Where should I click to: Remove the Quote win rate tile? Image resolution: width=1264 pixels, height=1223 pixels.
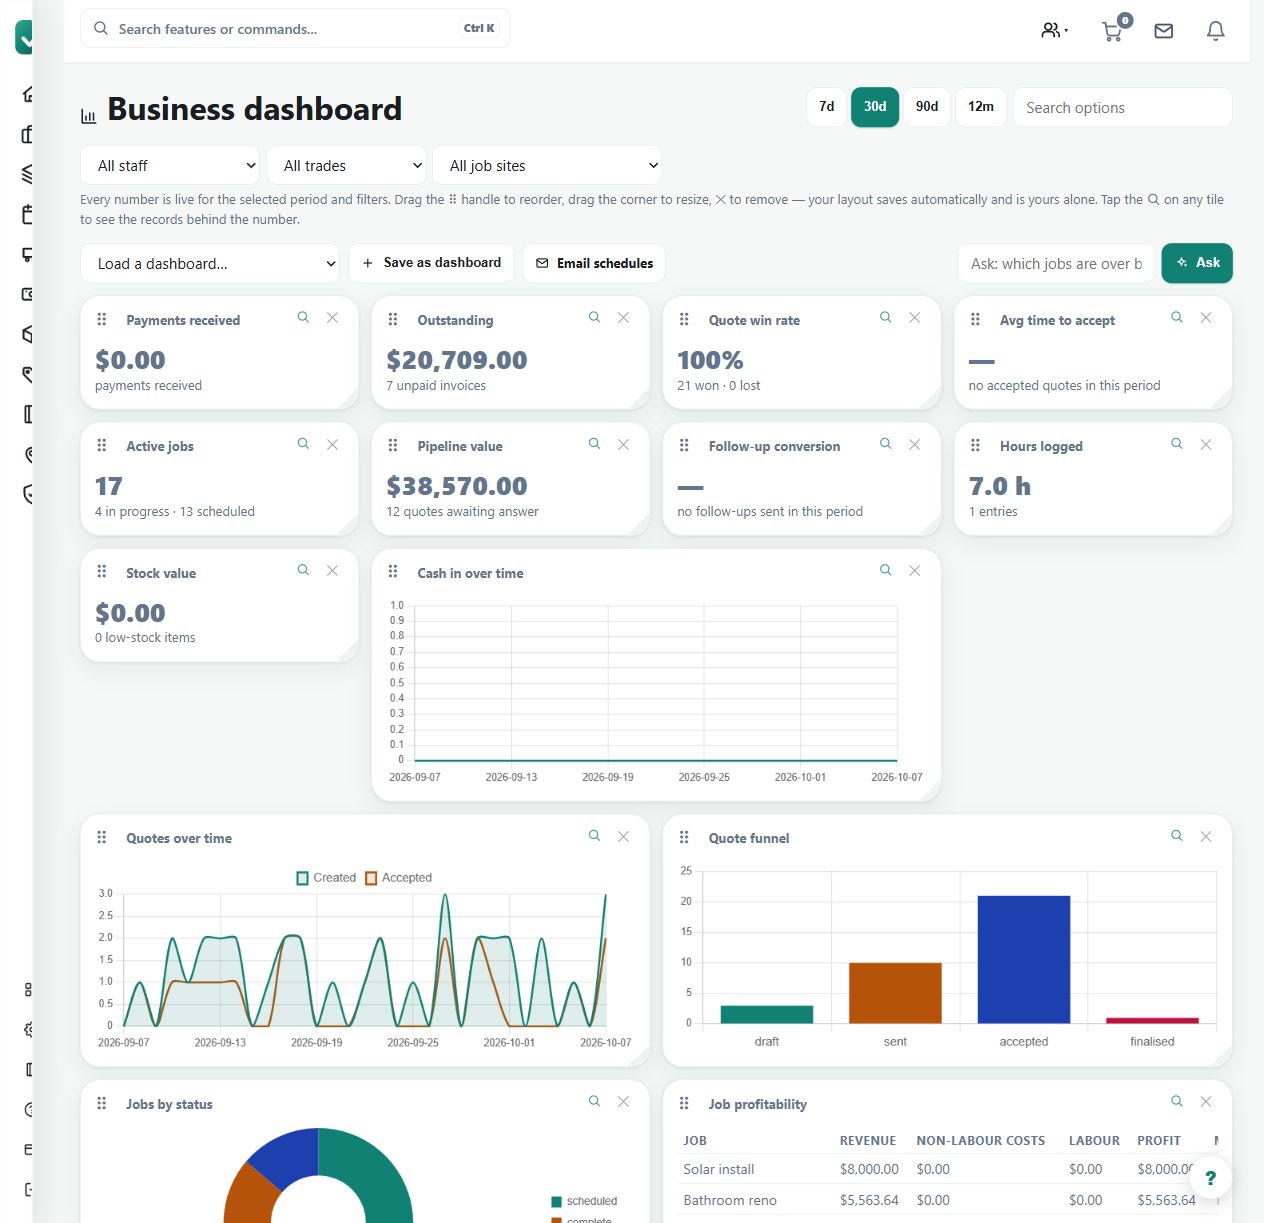(914, 317)
